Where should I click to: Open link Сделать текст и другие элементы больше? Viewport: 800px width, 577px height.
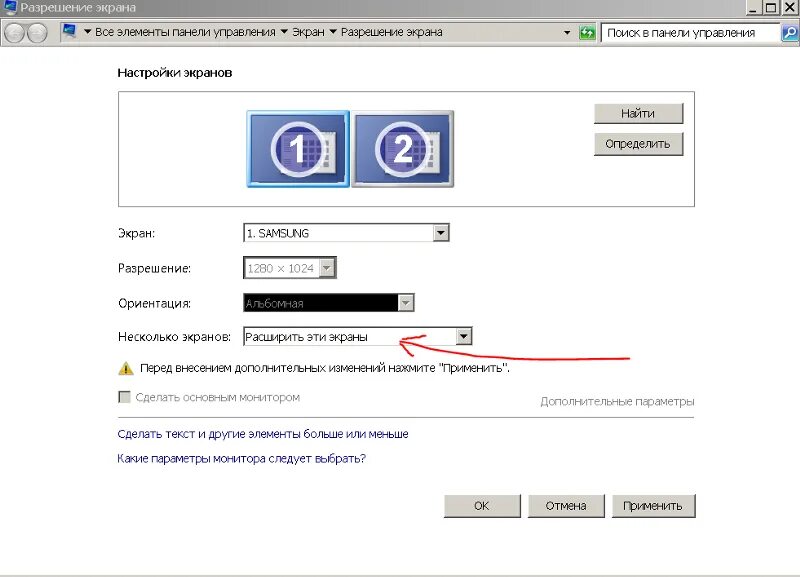[263, 434]
